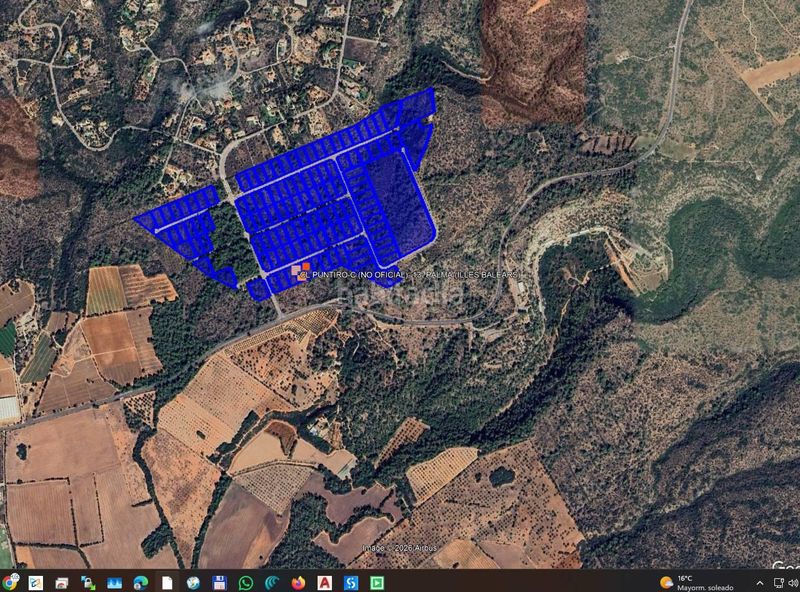Image resolution: width=800 pixels, height=592 pixels.
Task: Open the AutoCAD red A taskbar icon
Action: (324, 582)
